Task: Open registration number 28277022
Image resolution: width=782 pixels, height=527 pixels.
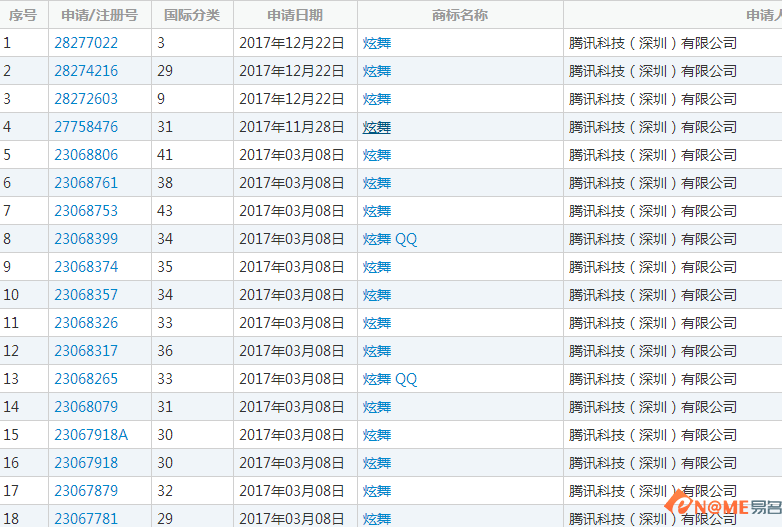Action: click(x=86, y=43)
